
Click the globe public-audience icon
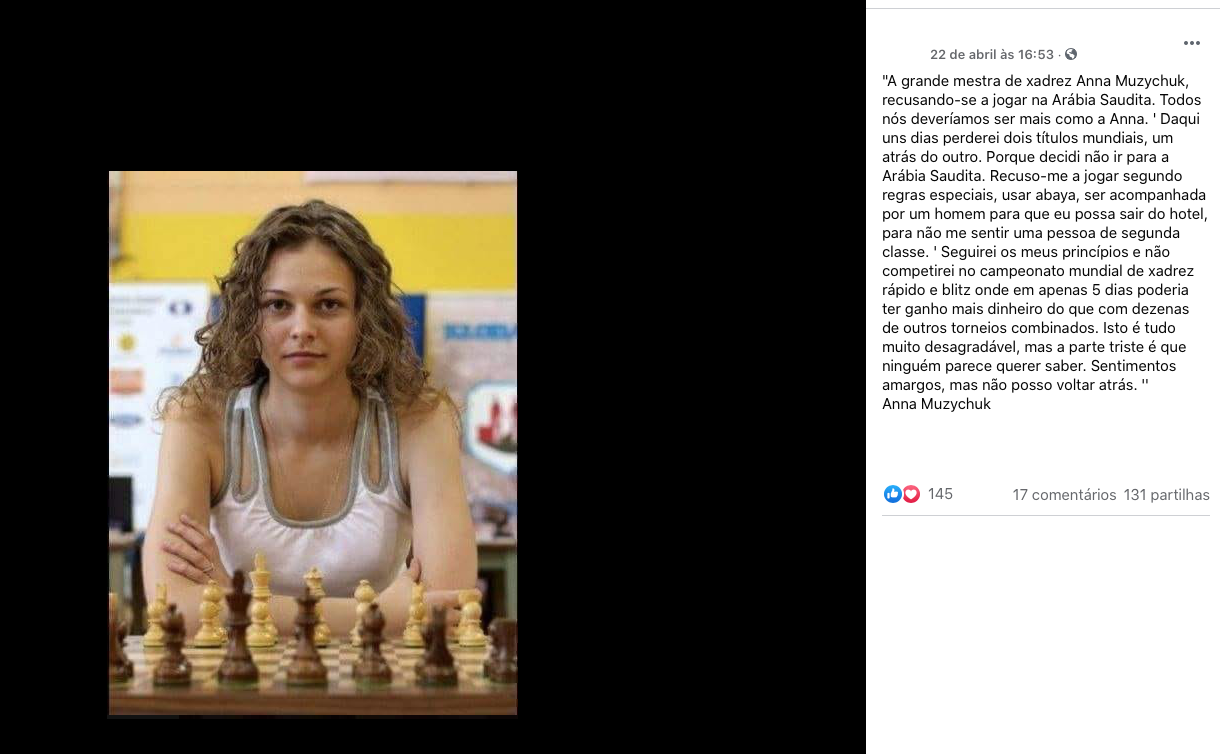[x=1071, y=54]
